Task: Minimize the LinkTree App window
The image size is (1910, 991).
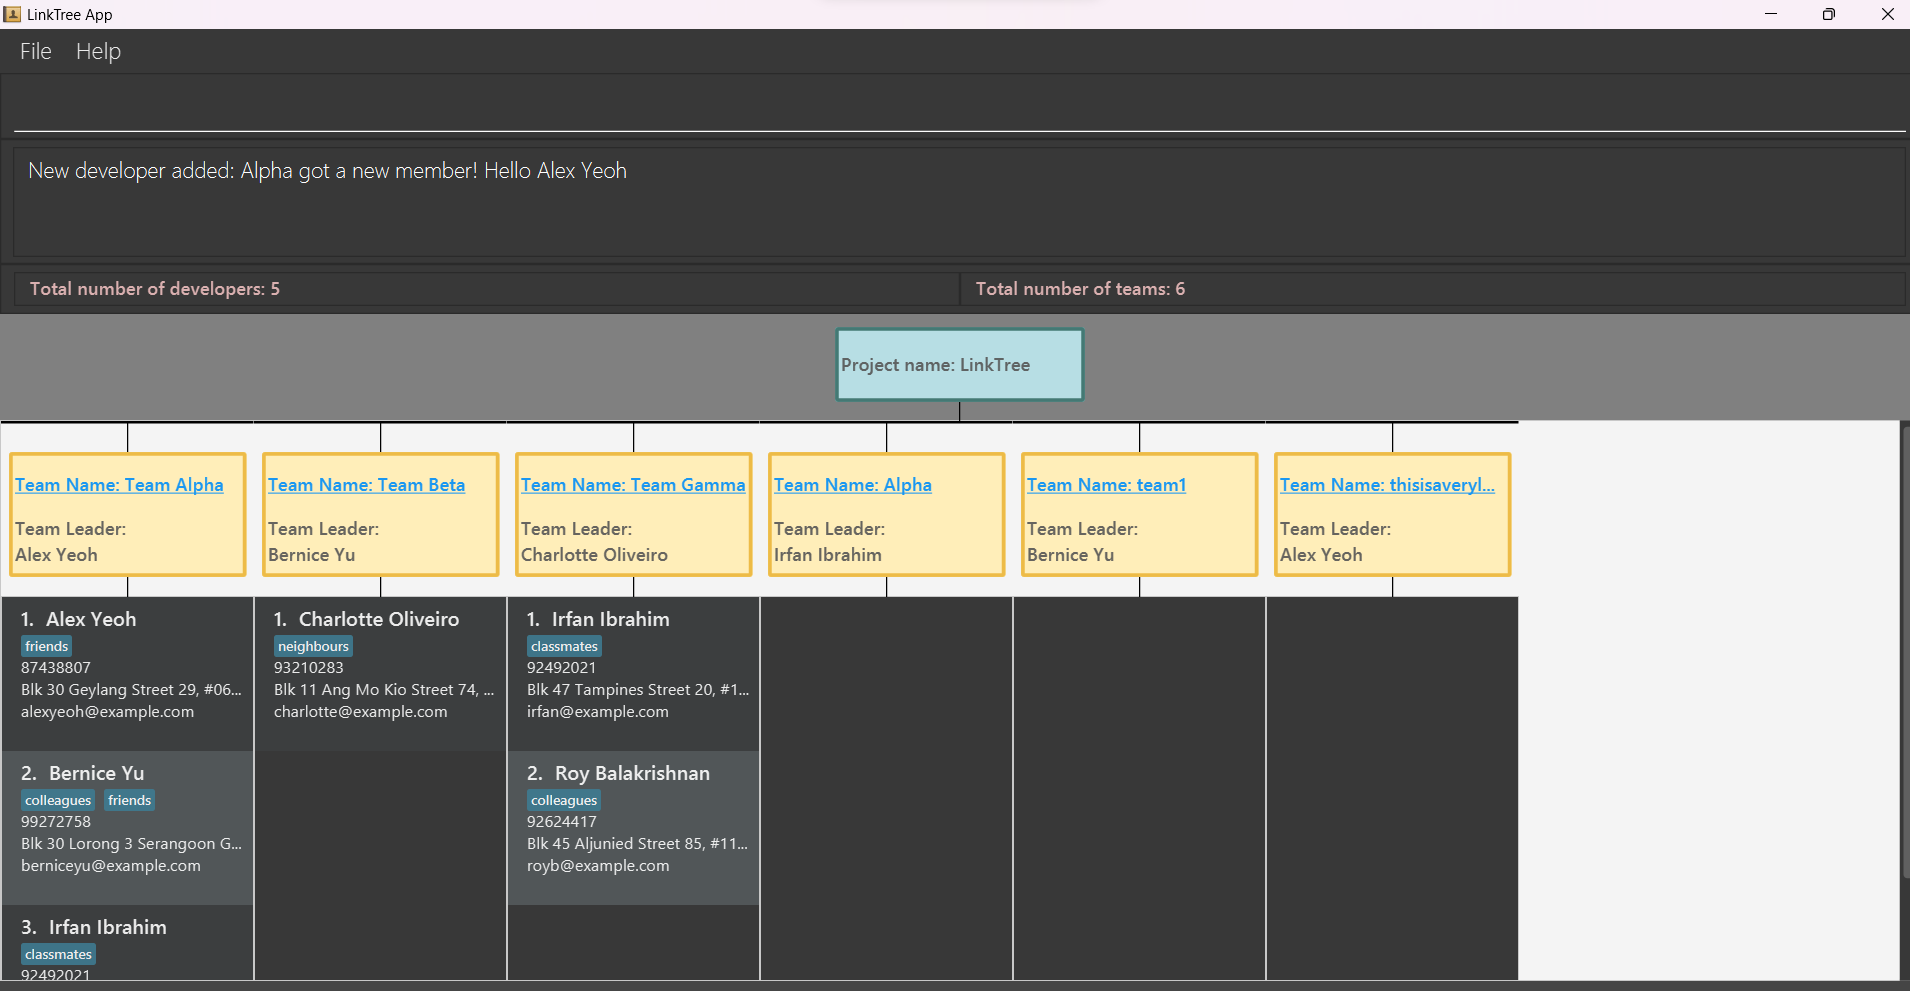Action: 1771,14
